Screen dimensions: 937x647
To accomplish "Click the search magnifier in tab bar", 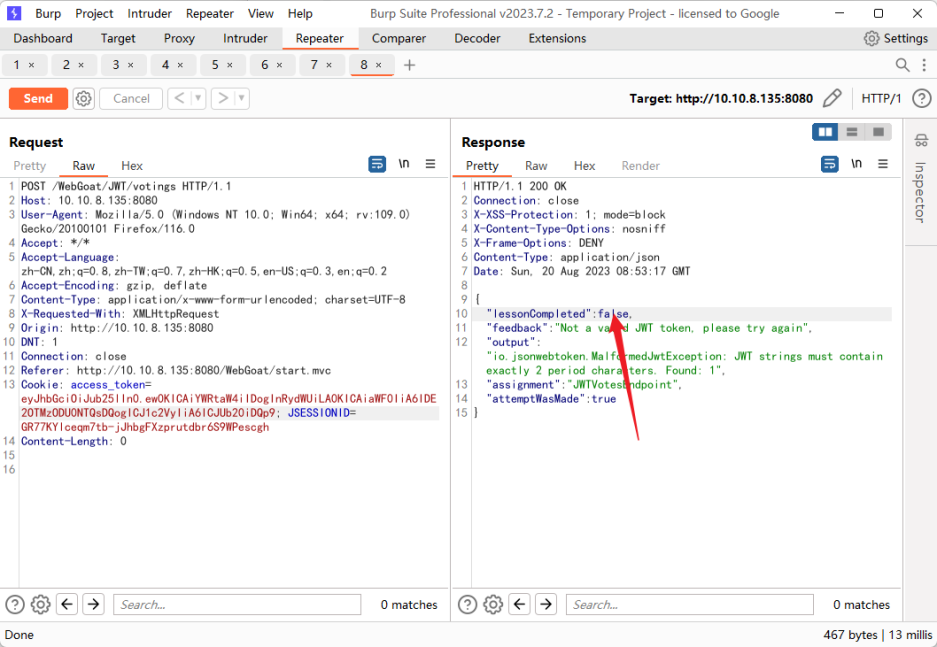I will [902, 65].
